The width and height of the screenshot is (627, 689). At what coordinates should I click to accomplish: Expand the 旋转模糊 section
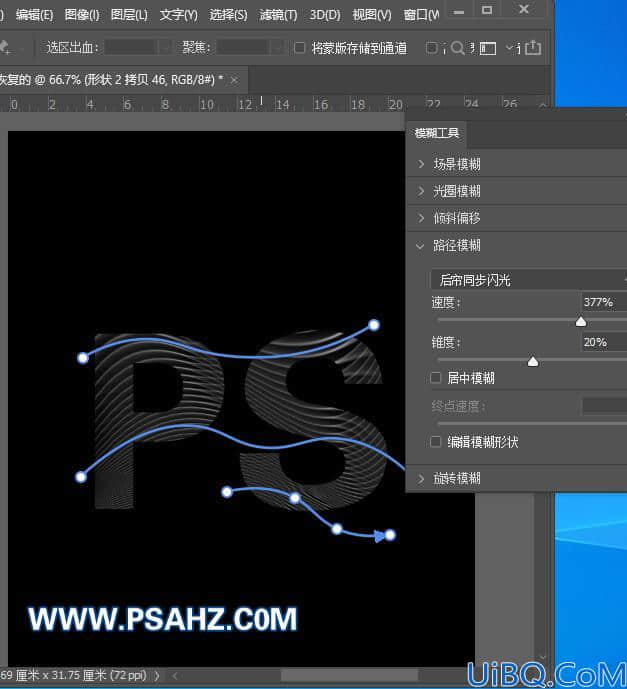[x=421, y=478]
